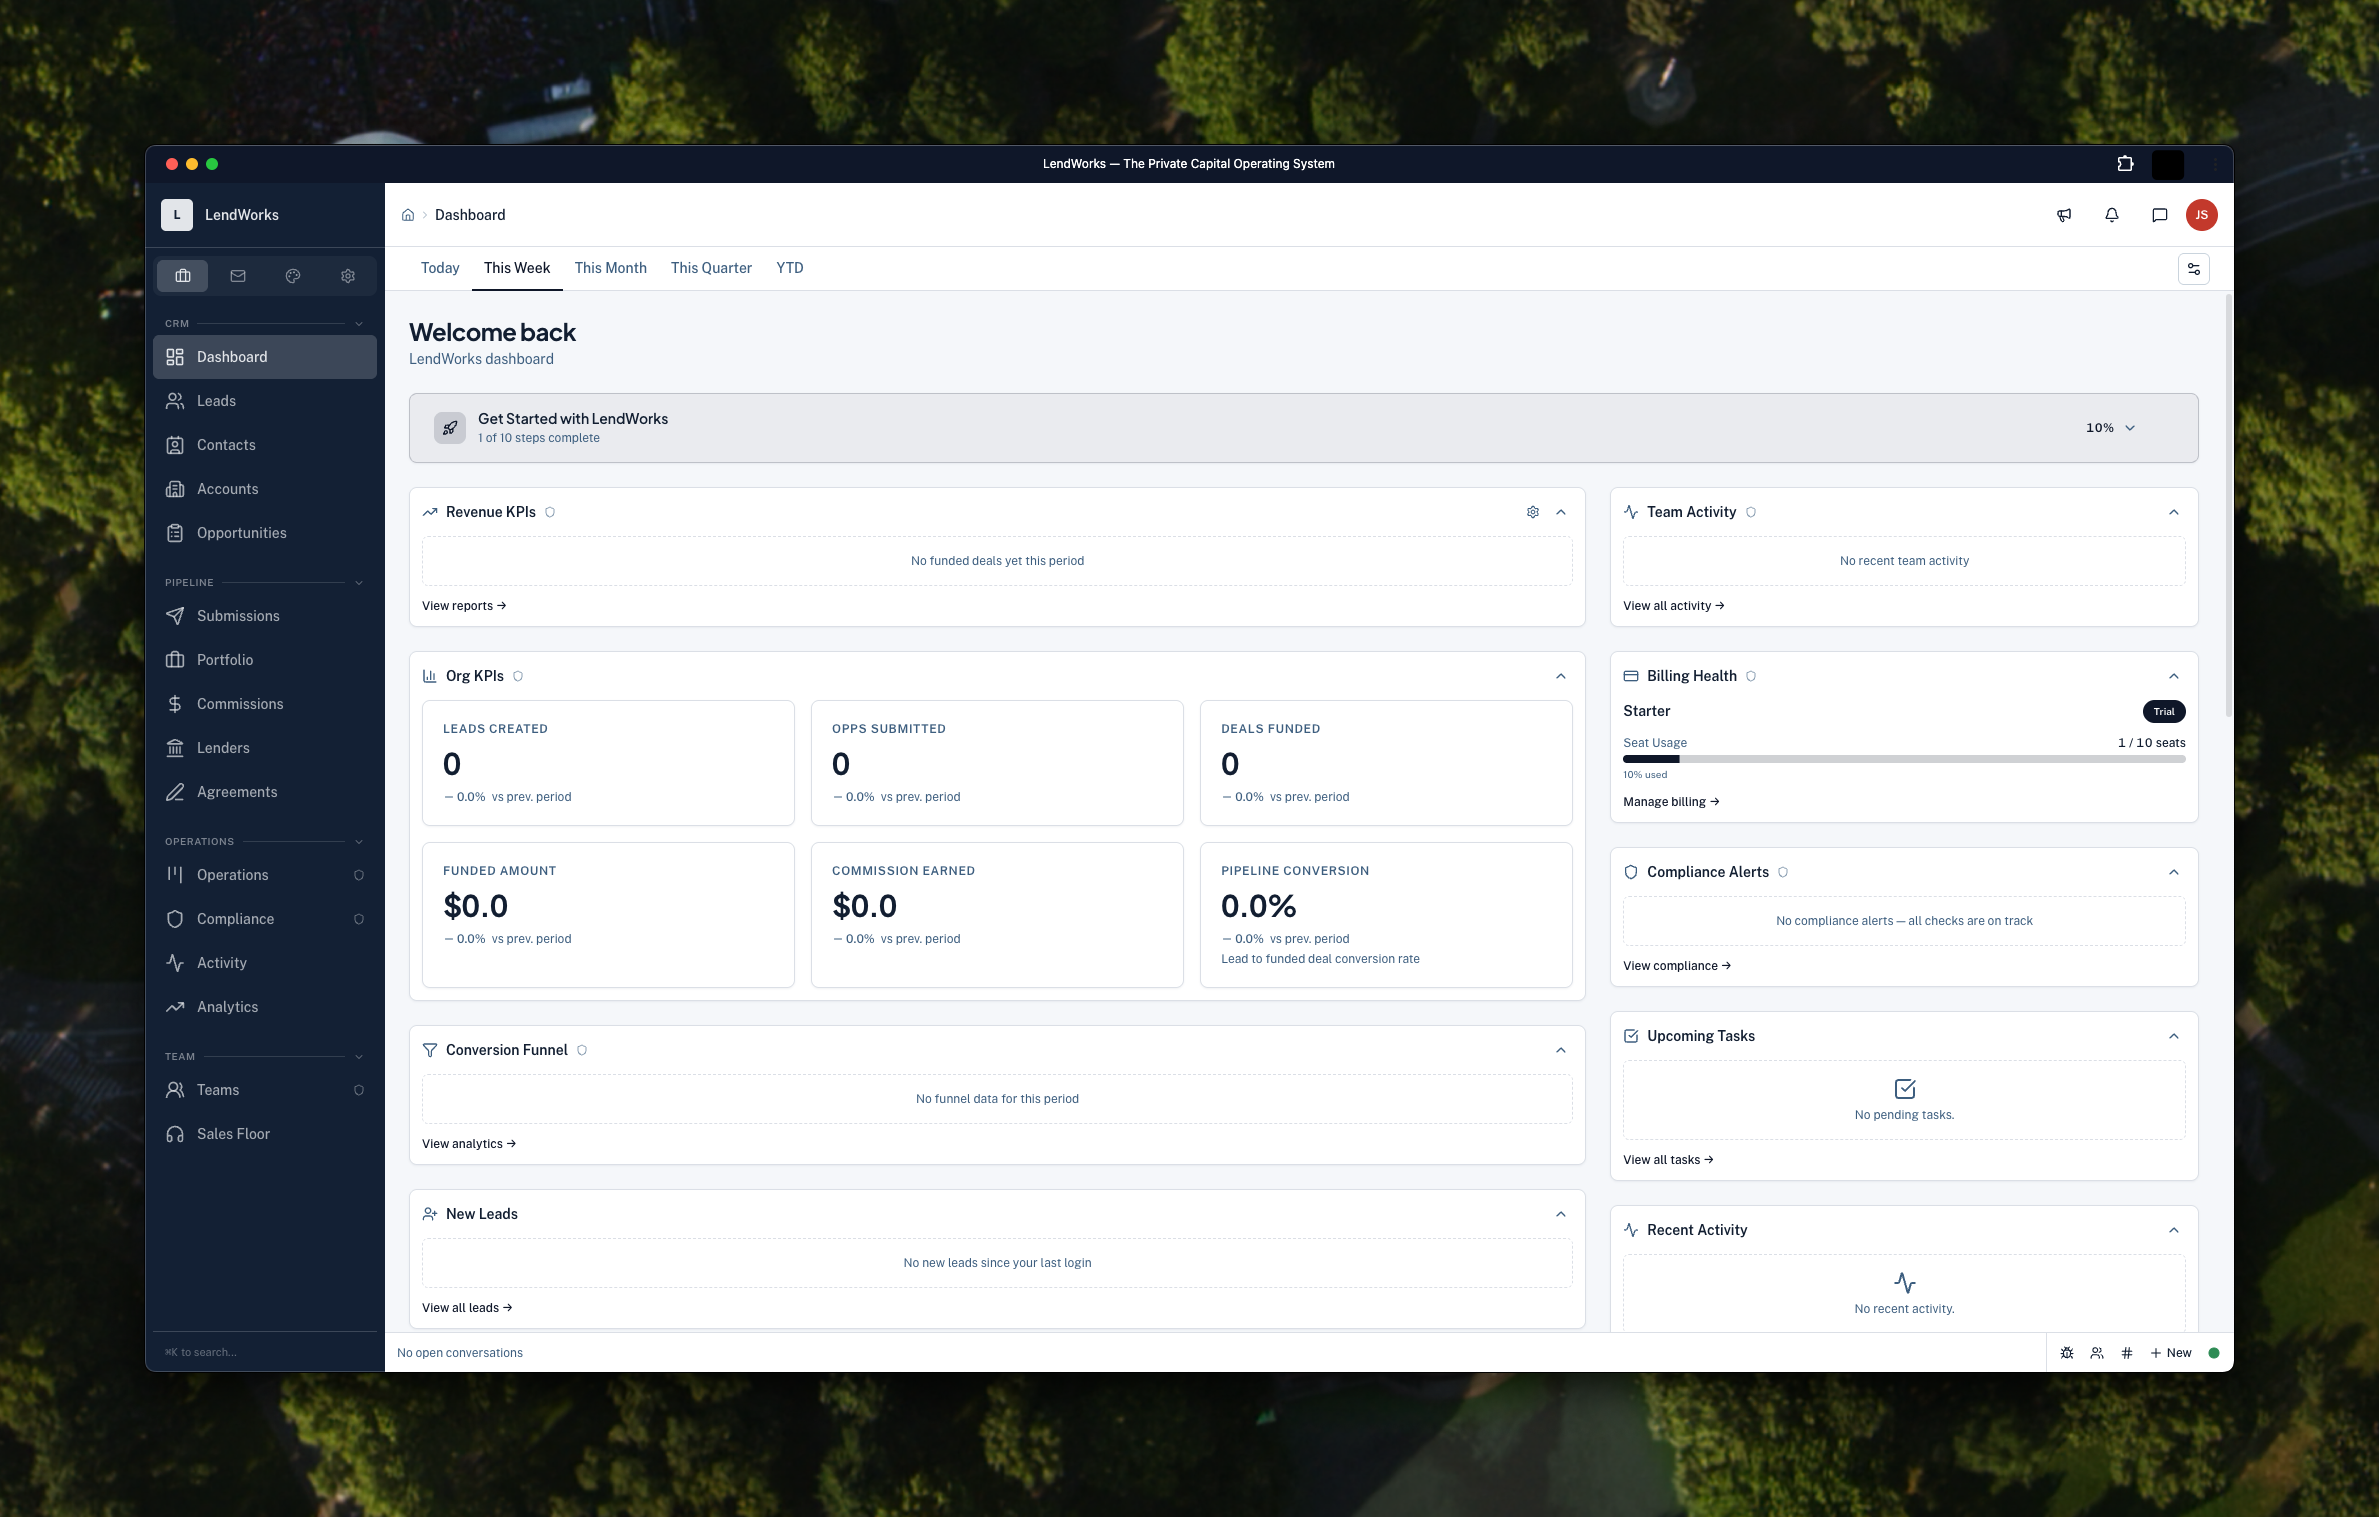The height and width of the screenshot is (1517, 2379).
Task: Open the mail icon in the sidebar switcher
Action: 238,276
